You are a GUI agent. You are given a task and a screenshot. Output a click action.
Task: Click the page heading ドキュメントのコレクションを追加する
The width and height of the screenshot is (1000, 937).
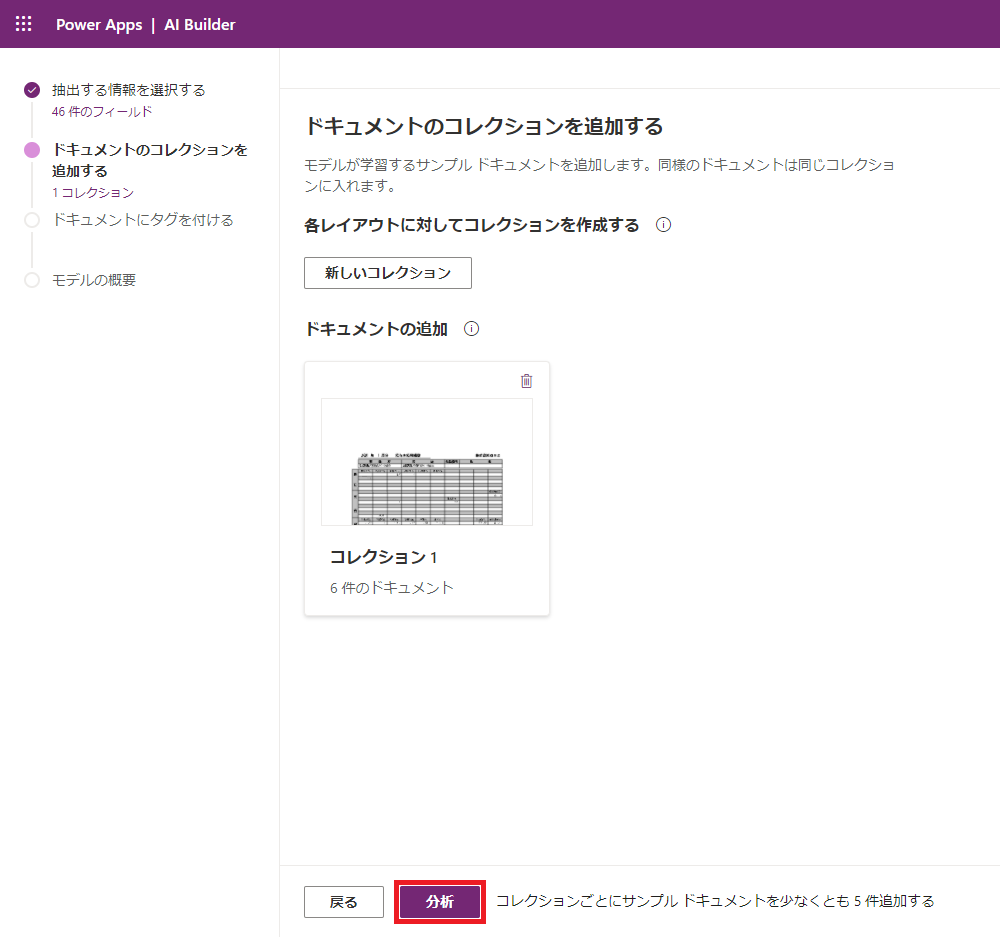(x=484, y=126)
